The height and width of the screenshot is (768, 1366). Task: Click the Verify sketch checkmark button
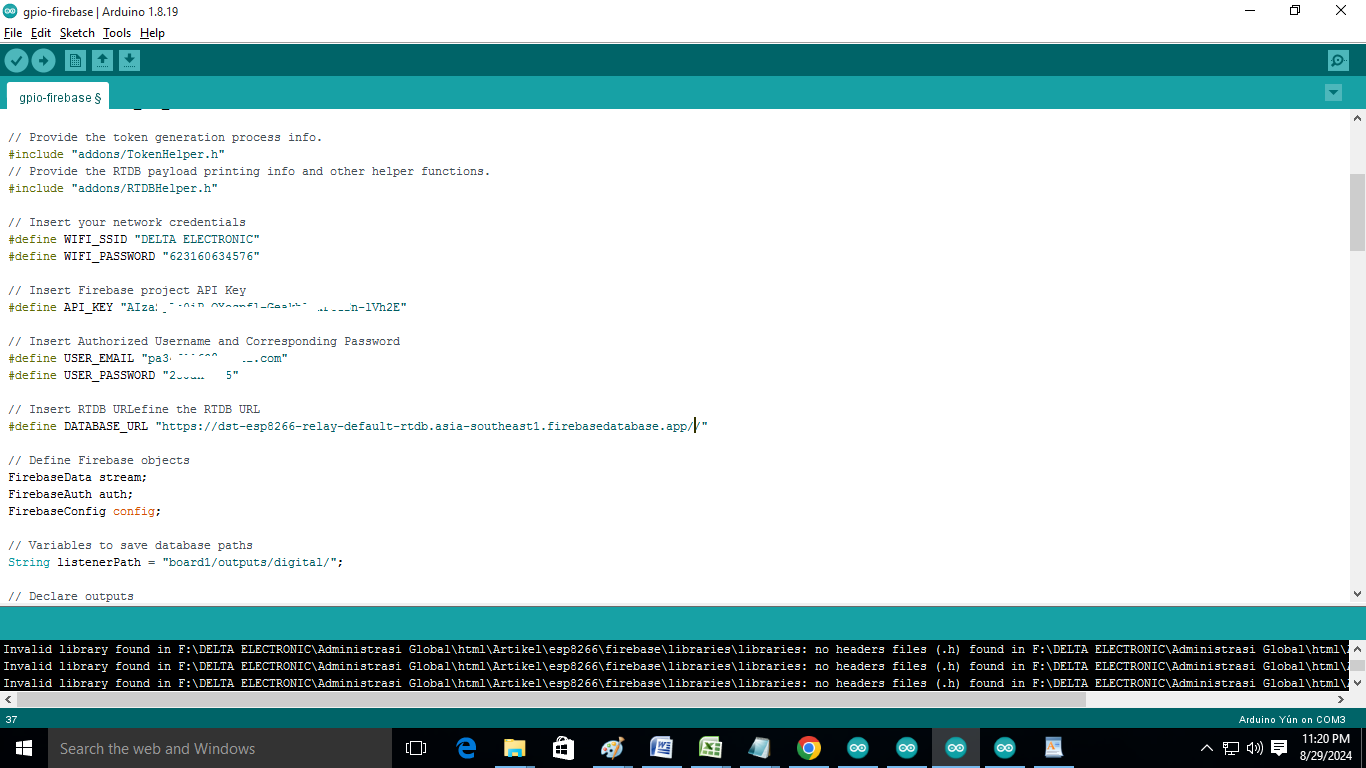[16, 61]
